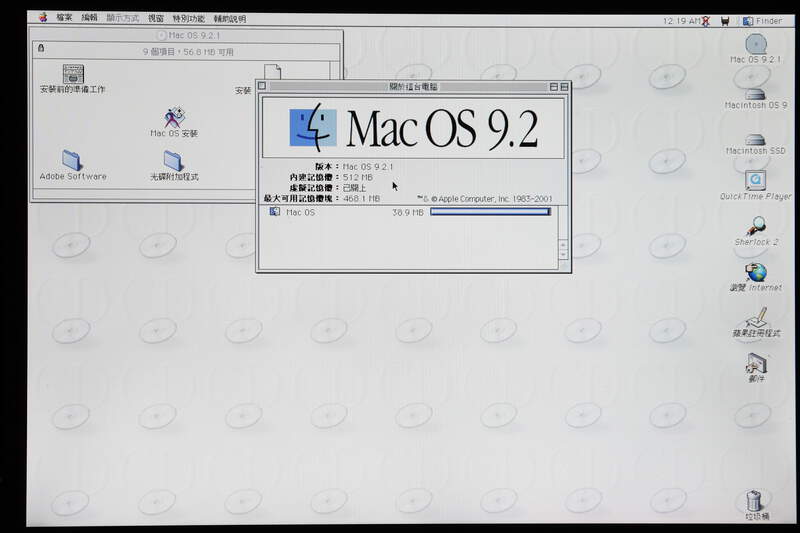The height and width of the screenshot is (533, 800).
Task: Select the Mac OS row in the memory list
Action: (409, 212)
